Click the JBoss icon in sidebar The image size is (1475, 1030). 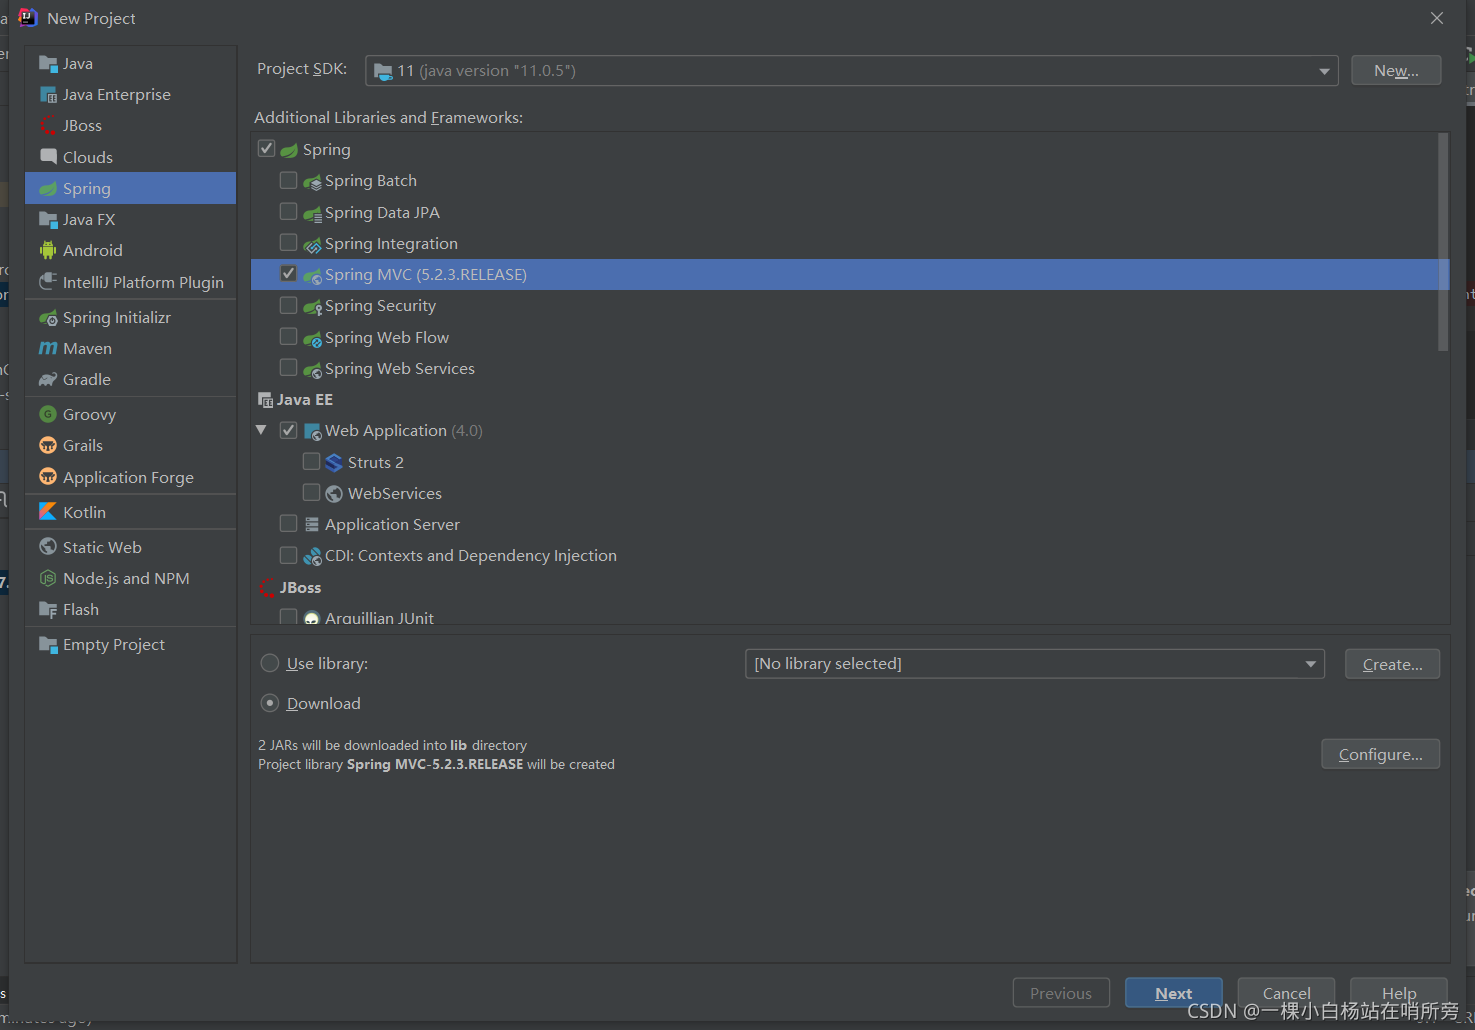click(x=48, y=126)
